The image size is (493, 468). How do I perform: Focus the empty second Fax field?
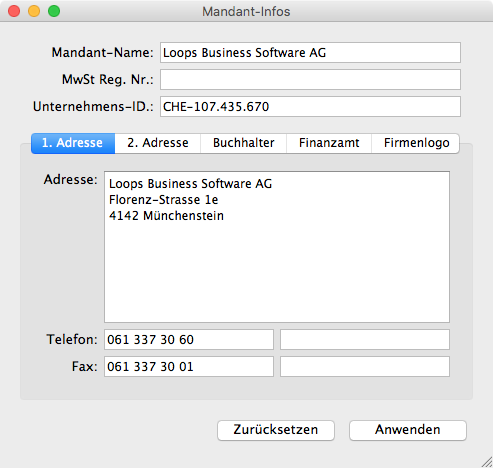(365, 367)
